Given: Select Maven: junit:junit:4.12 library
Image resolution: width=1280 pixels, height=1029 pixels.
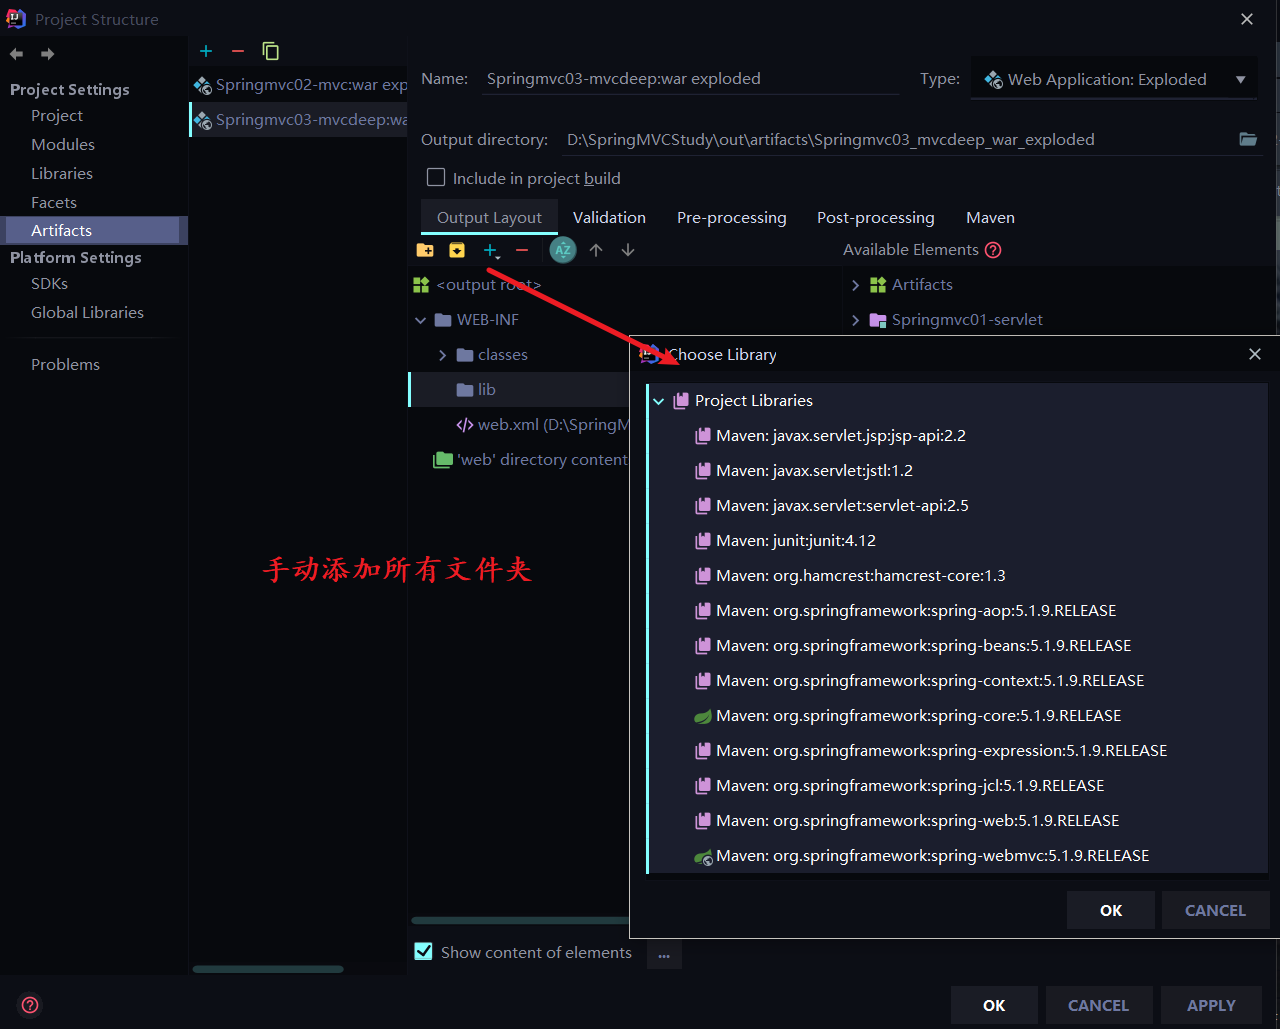Looking at the screenshot, I should 796,541.
